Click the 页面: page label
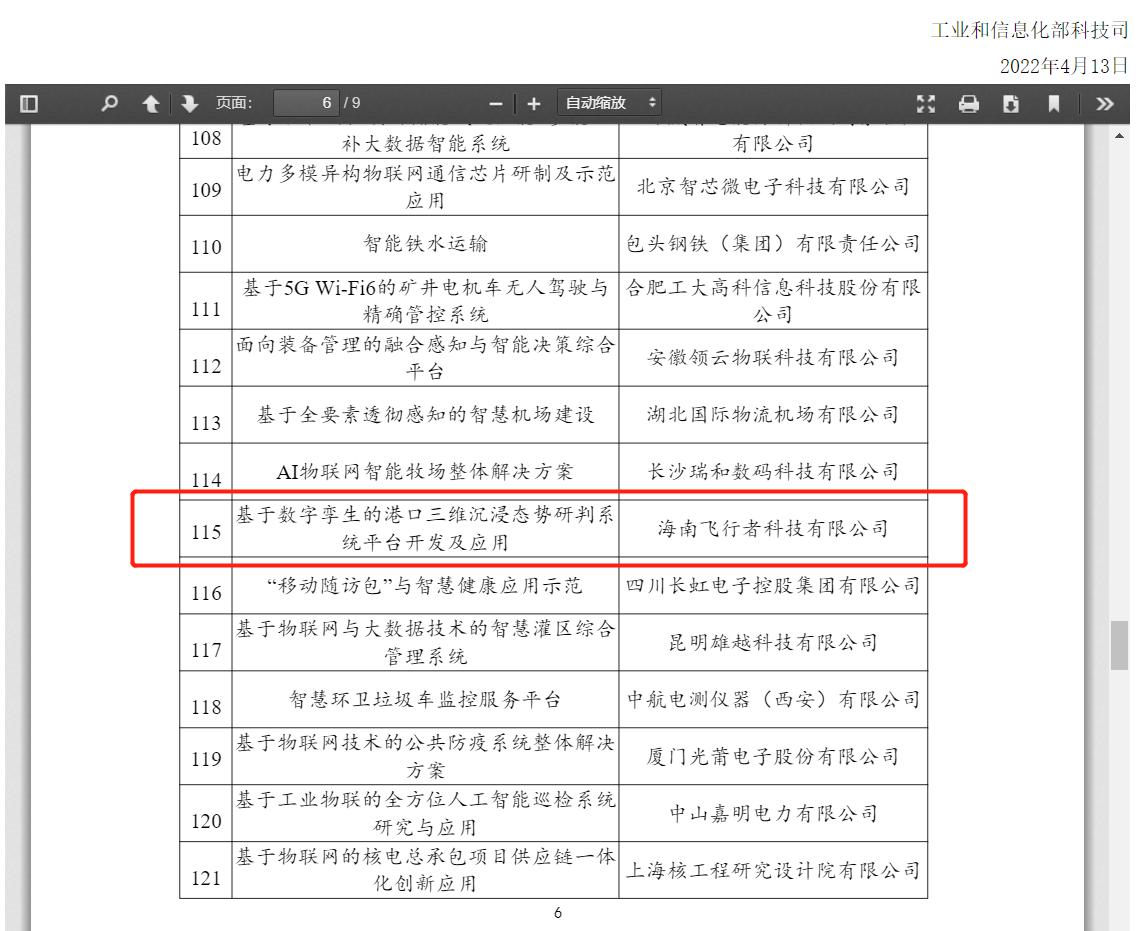 click(x=234, y=103)
